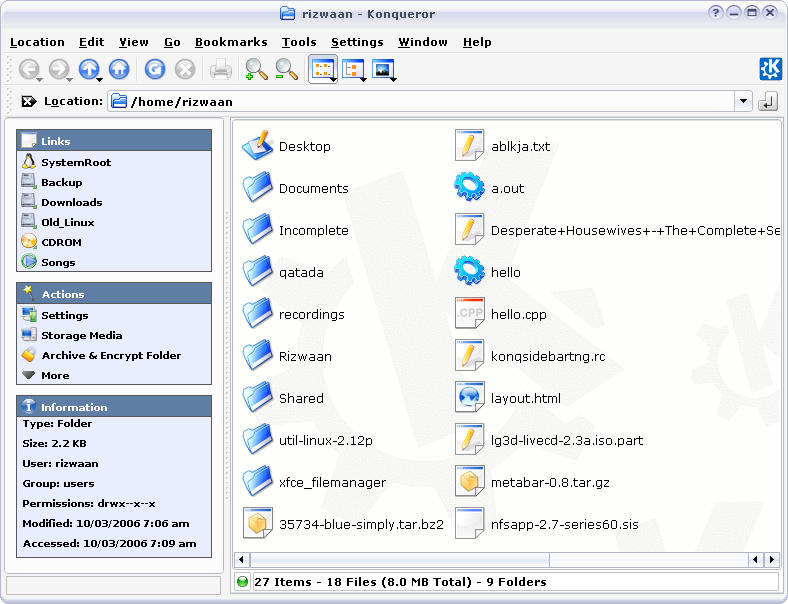Open the Bookmarks menu
Viewport: 788px width, 604px height.
[x=231, y=42]
